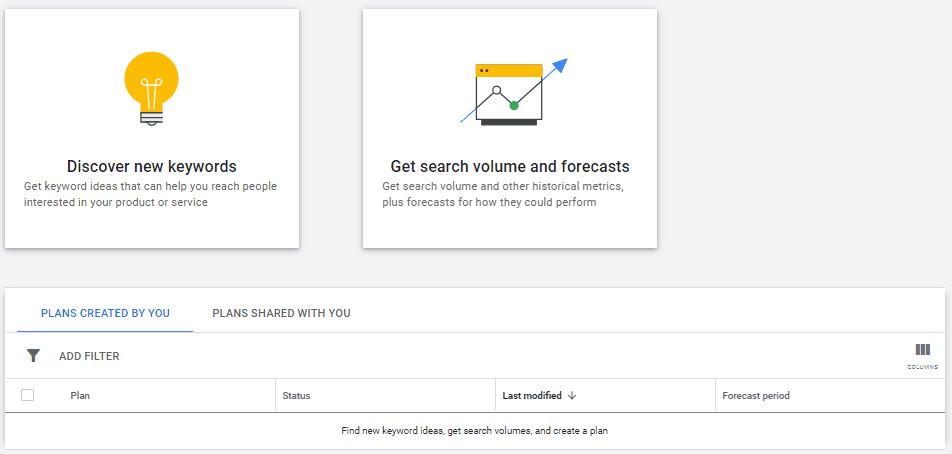Click the COLUMNS label under the icon
This screenshot has width=952, height=454.
922,367
